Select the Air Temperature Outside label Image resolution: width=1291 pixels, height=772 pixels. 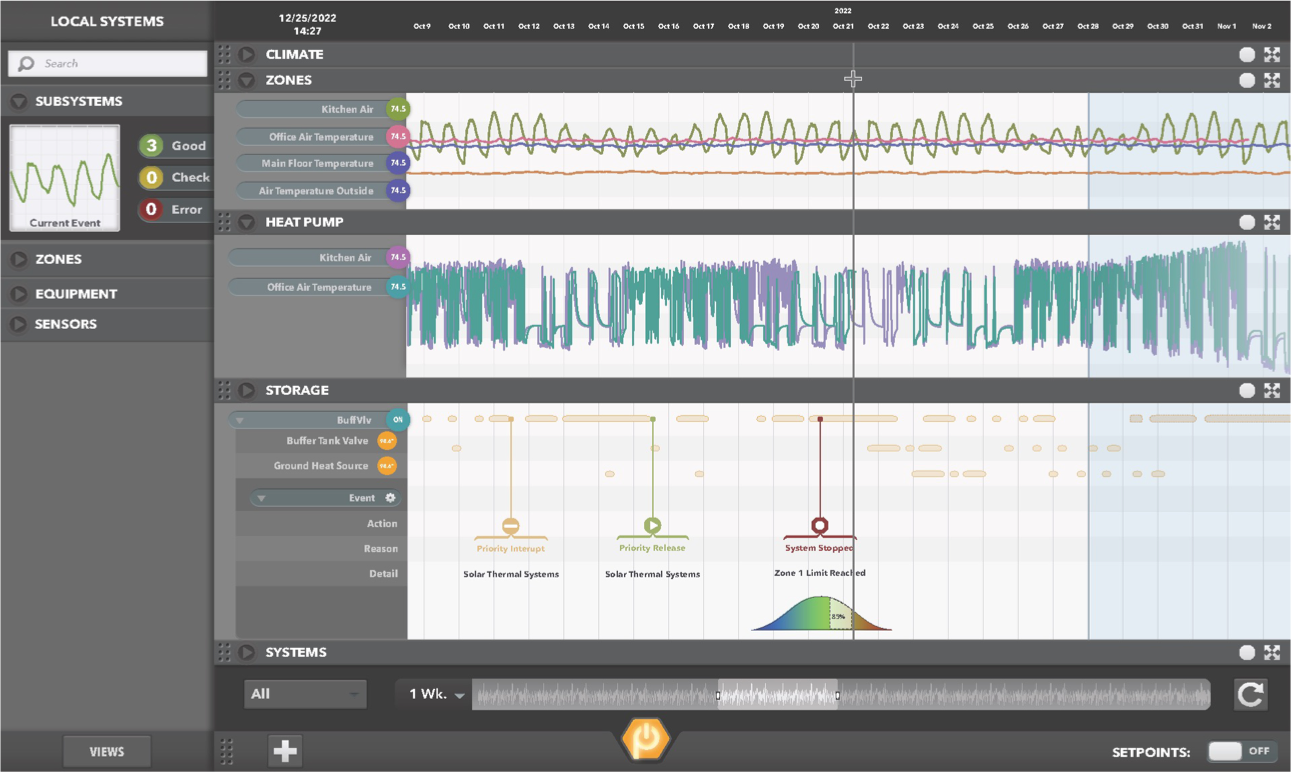316,190
